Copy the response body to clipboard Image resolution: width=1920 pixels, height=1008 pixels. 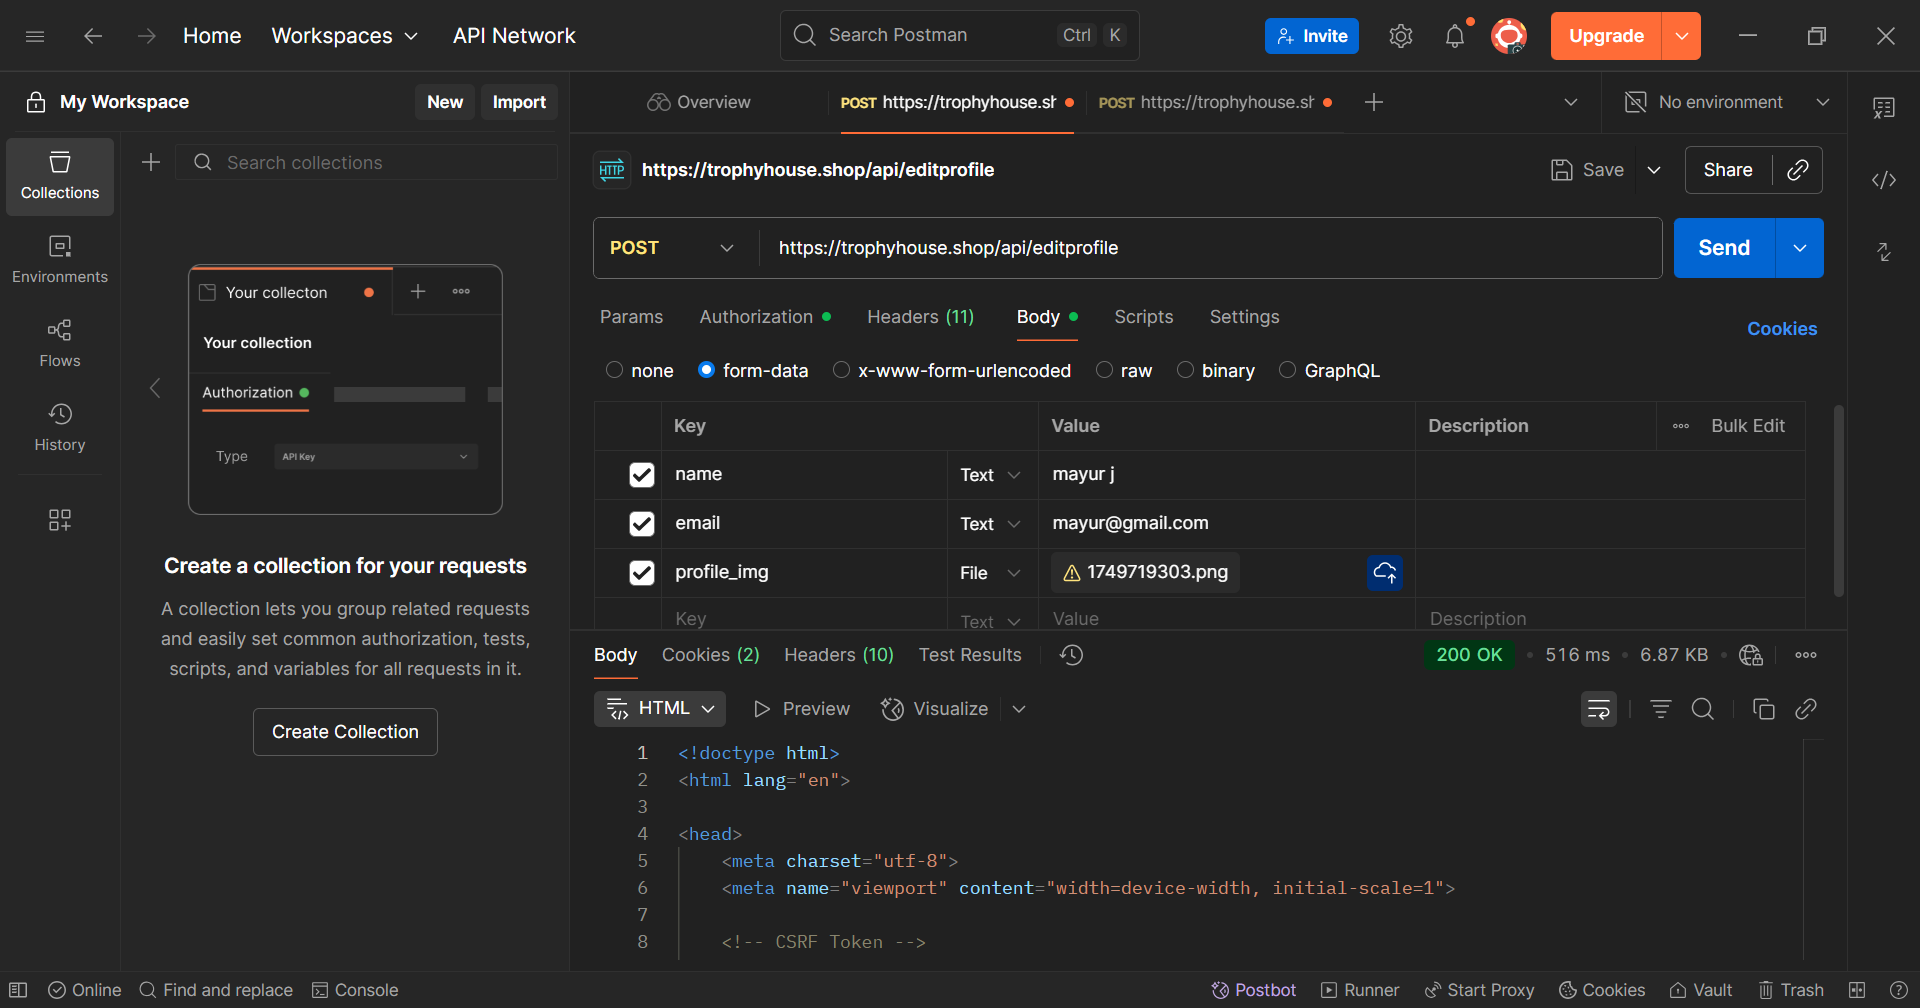tap(1764, 709)
